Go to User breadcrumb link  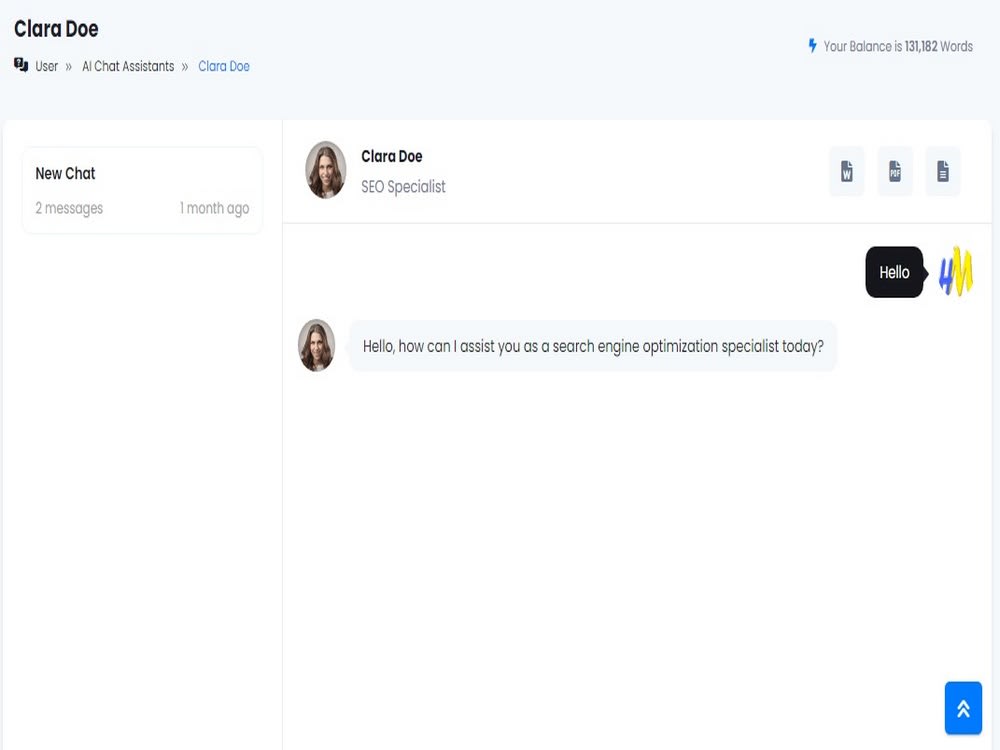coord(47,66)
